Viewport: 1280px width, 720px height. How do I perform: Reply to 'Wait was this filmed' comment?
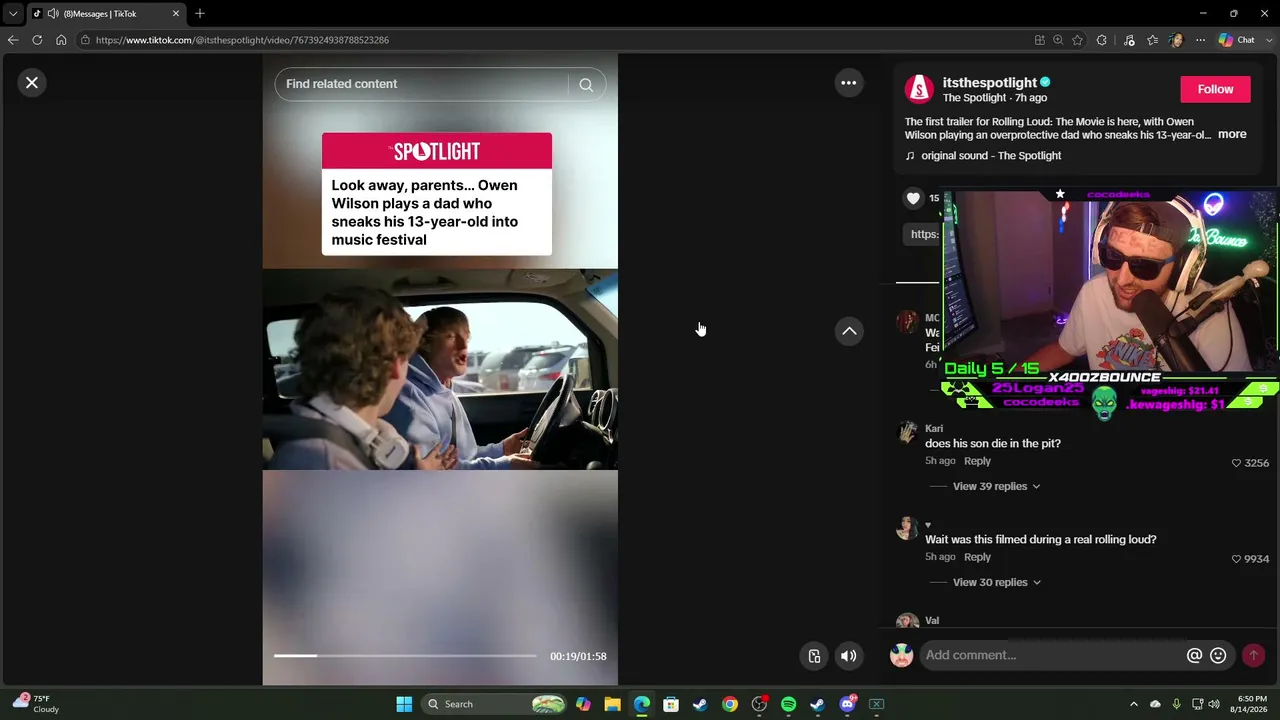click(x=977, y=557)
